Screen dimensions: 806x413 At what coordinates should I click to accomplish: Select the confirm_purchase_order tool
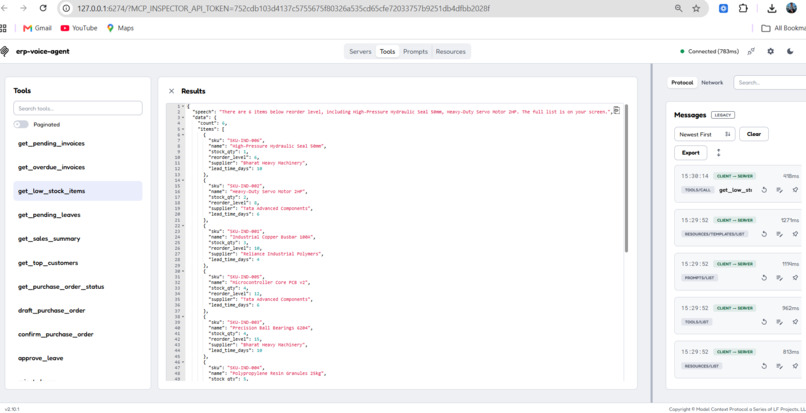(78, 334)
